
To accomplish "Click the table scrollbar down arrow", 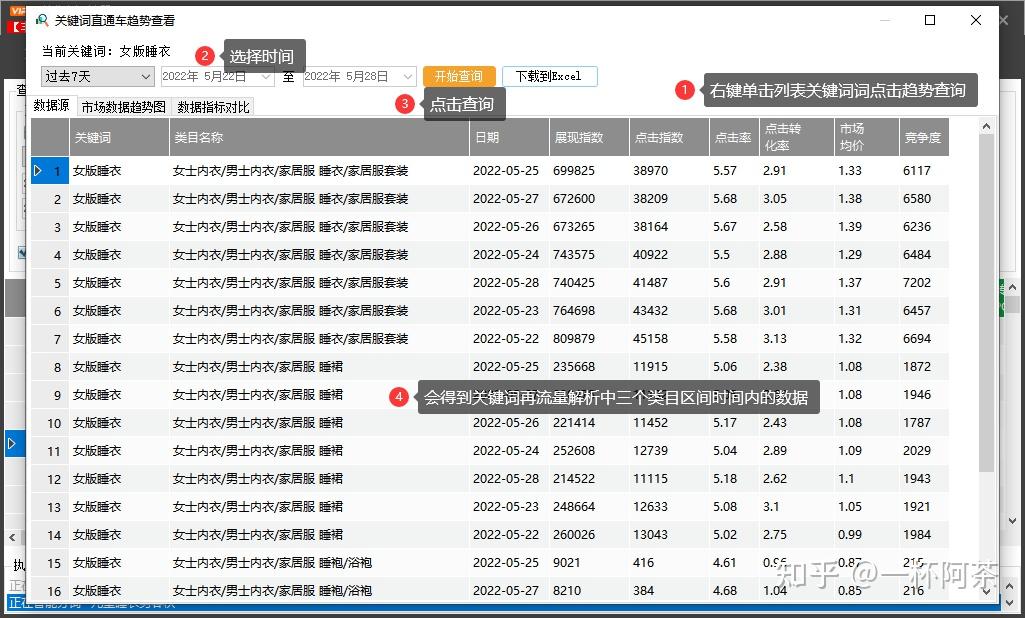I will tap(986, 591).
